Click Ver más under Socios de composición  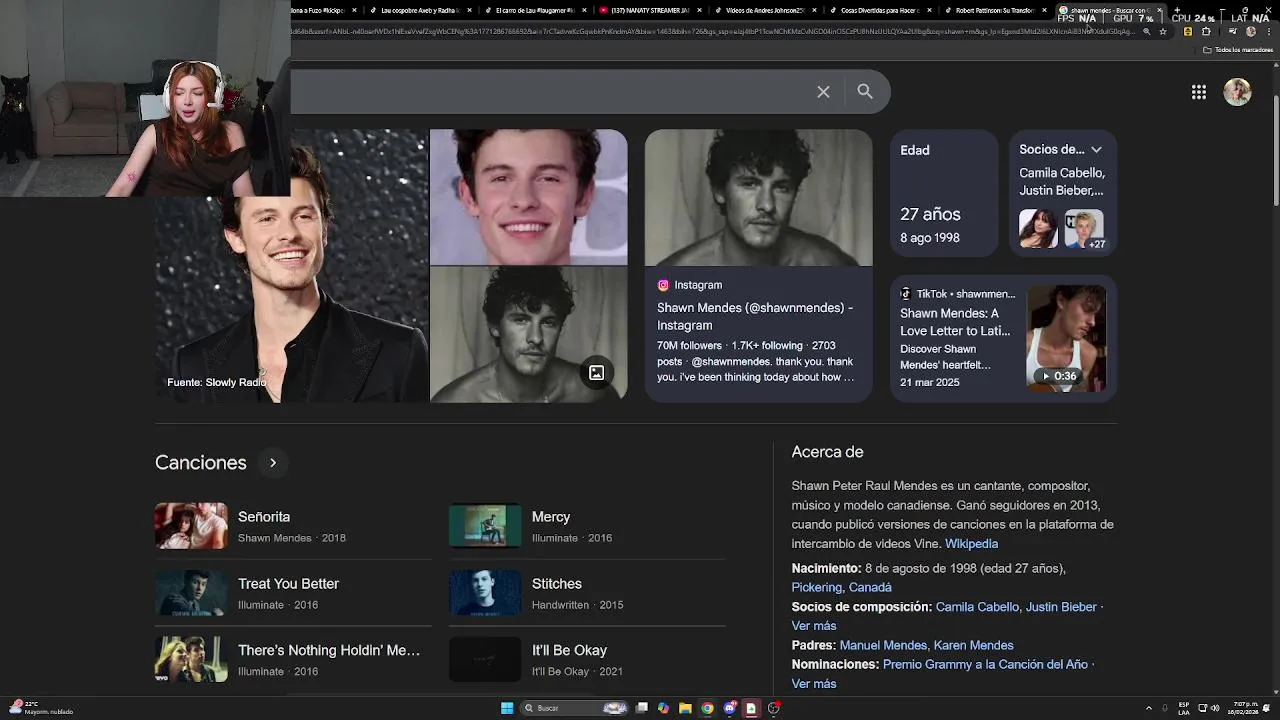(813, 626)
